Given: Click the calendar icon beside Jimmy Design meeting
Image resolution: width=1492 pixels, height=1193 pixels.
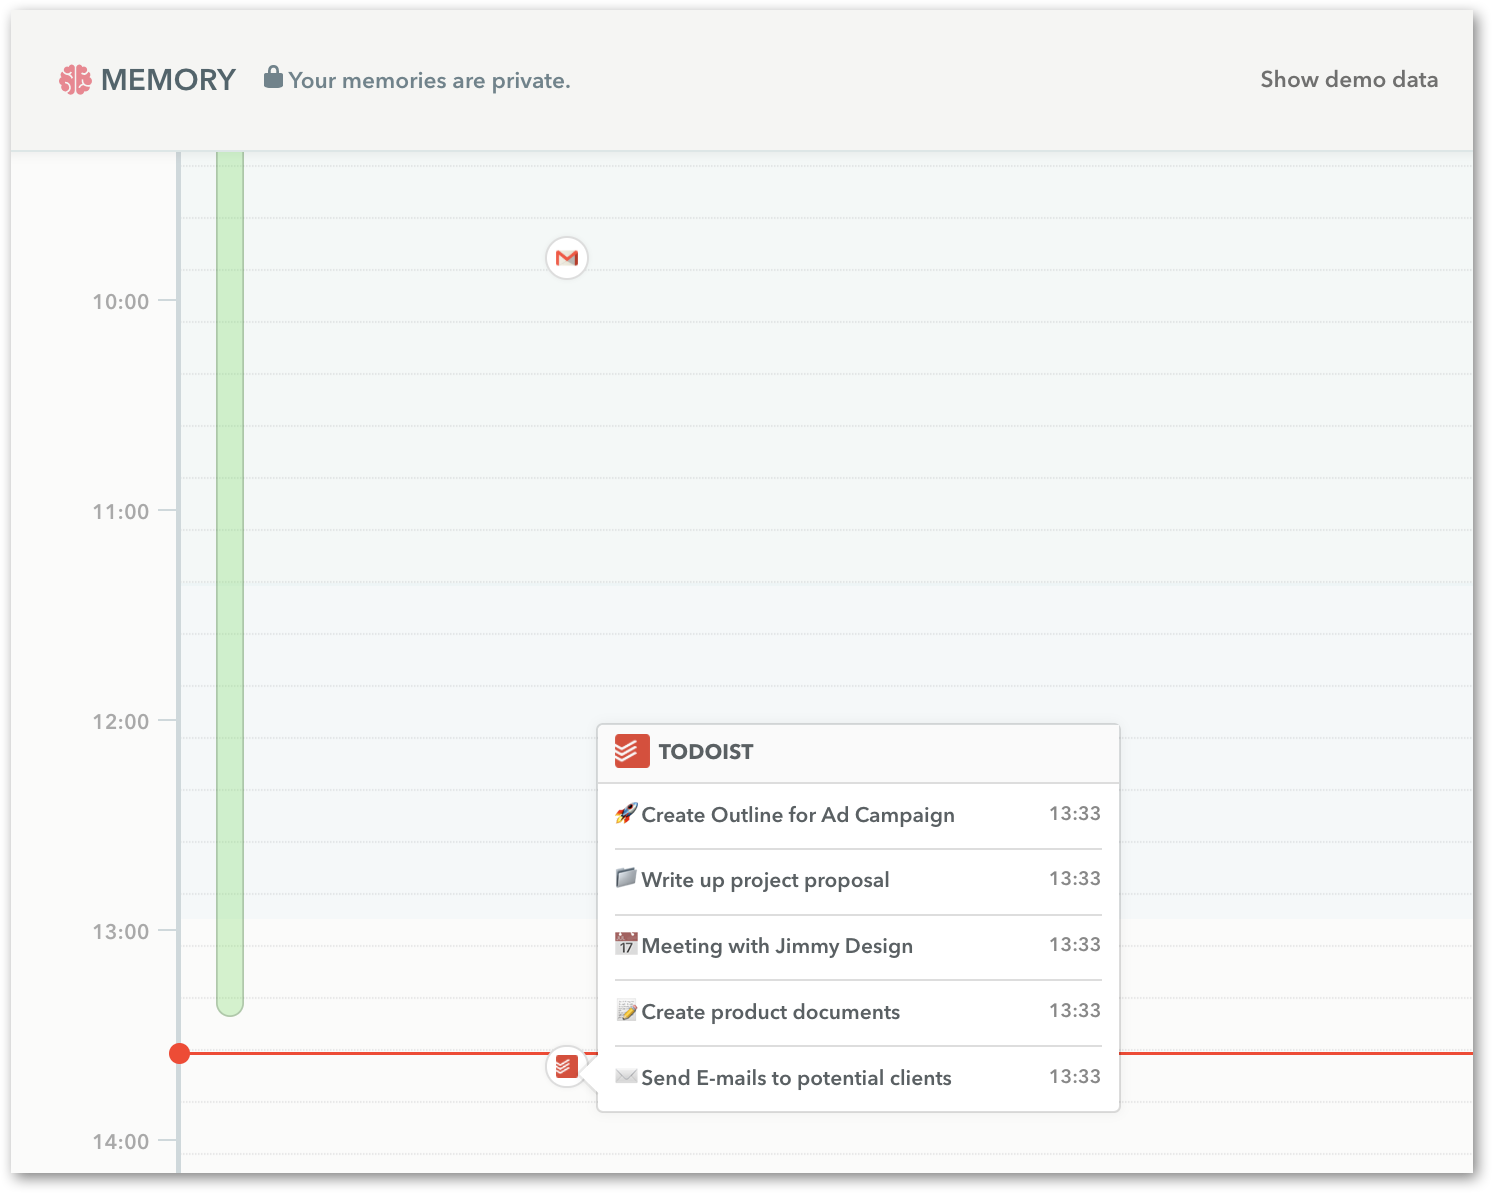Looking at the screenshot, I should pyautogui.click(x=626, y=945).
